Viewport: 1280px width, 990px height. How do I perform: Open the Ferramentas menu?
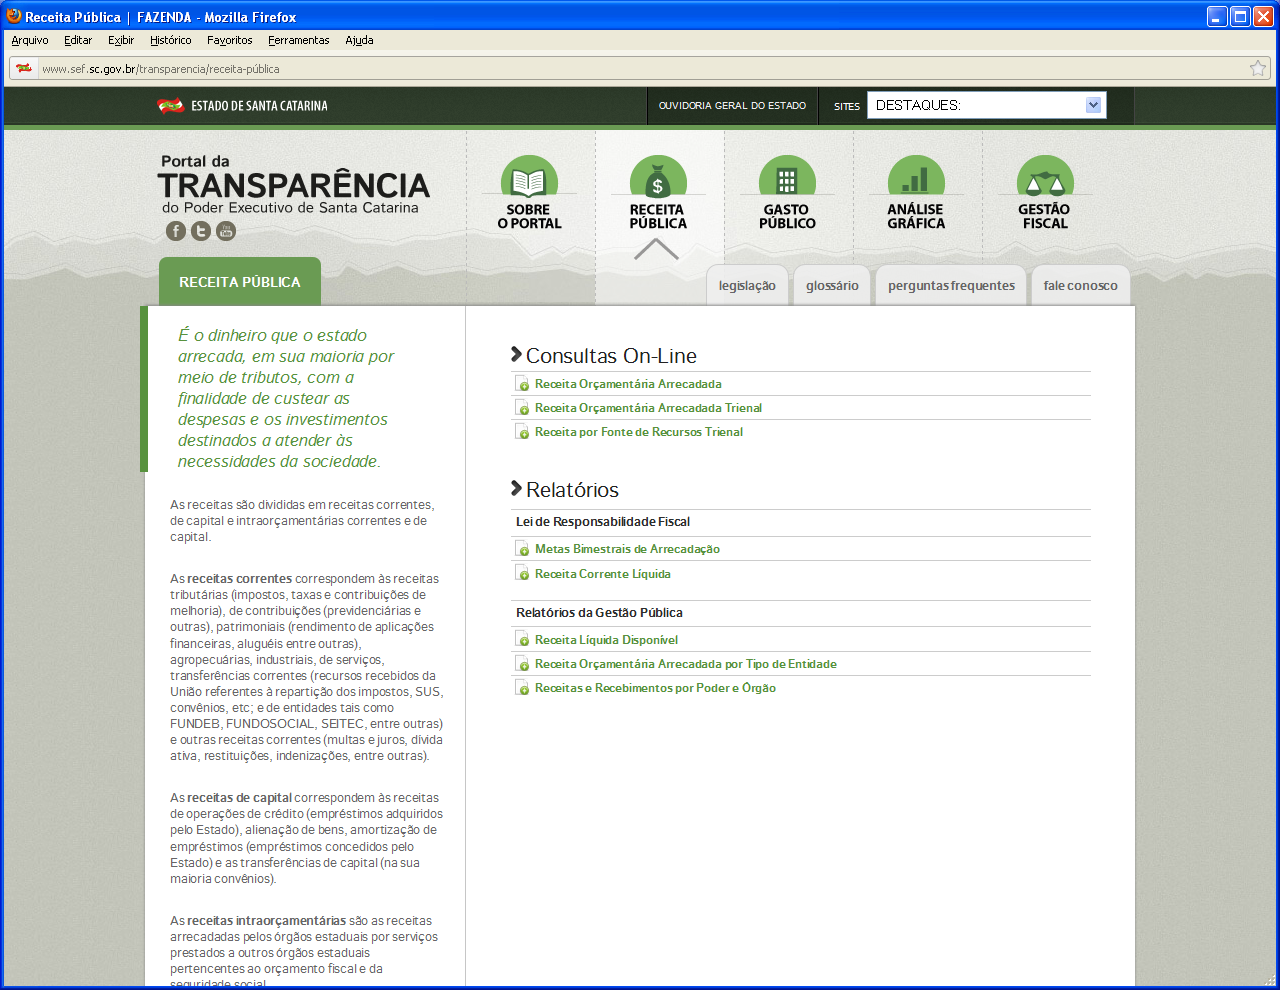299,40
